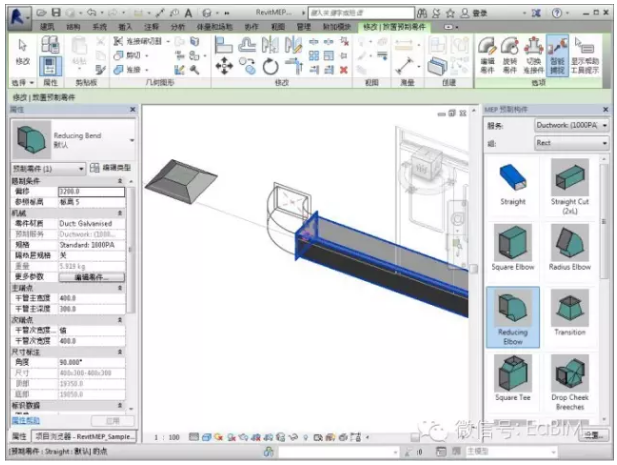
Task: Select the Modify arrow tool
Action: coord(22,51)
